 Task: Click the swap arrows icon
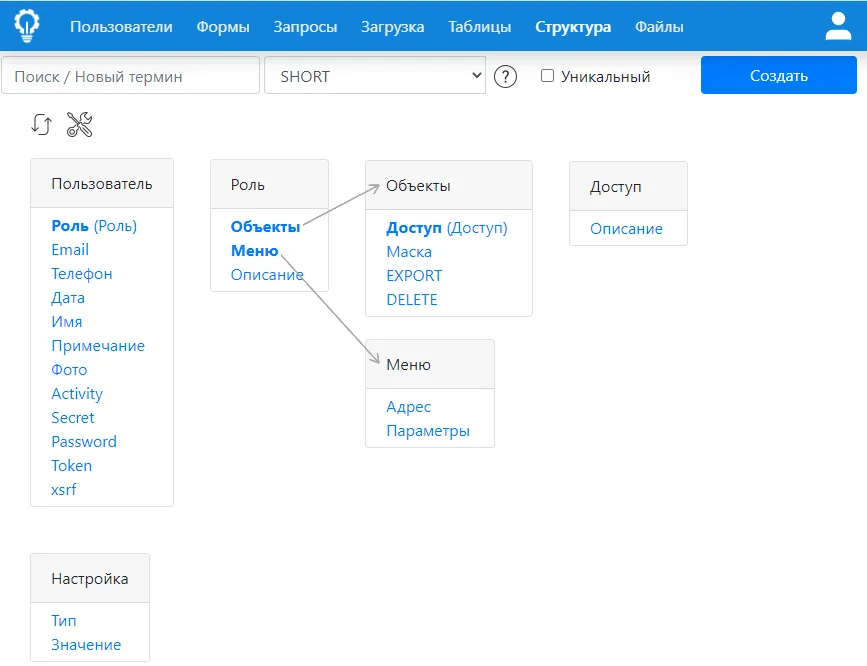point(41,124)
